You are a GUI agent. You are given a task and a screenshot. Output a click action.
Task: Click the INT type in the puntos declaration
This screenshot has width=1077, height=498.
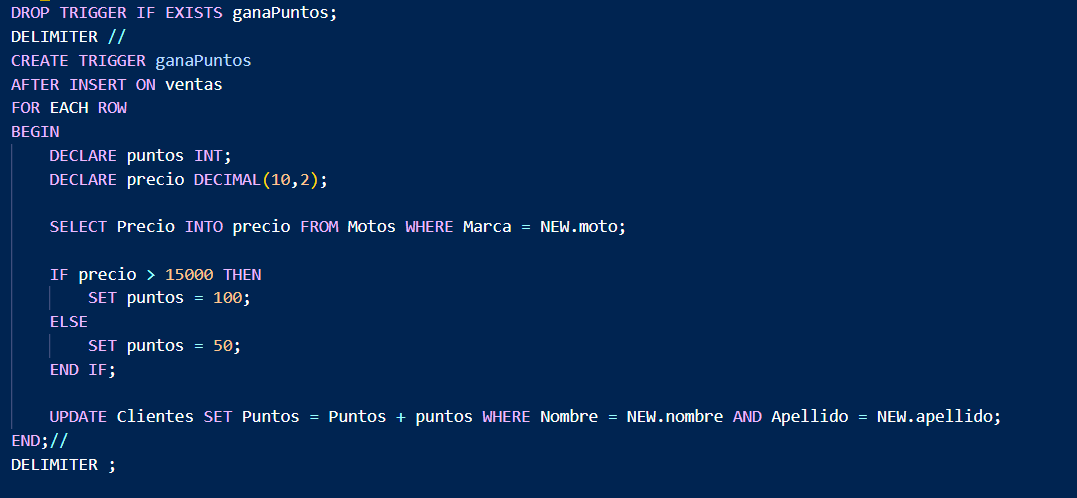[x=208, y=156]
